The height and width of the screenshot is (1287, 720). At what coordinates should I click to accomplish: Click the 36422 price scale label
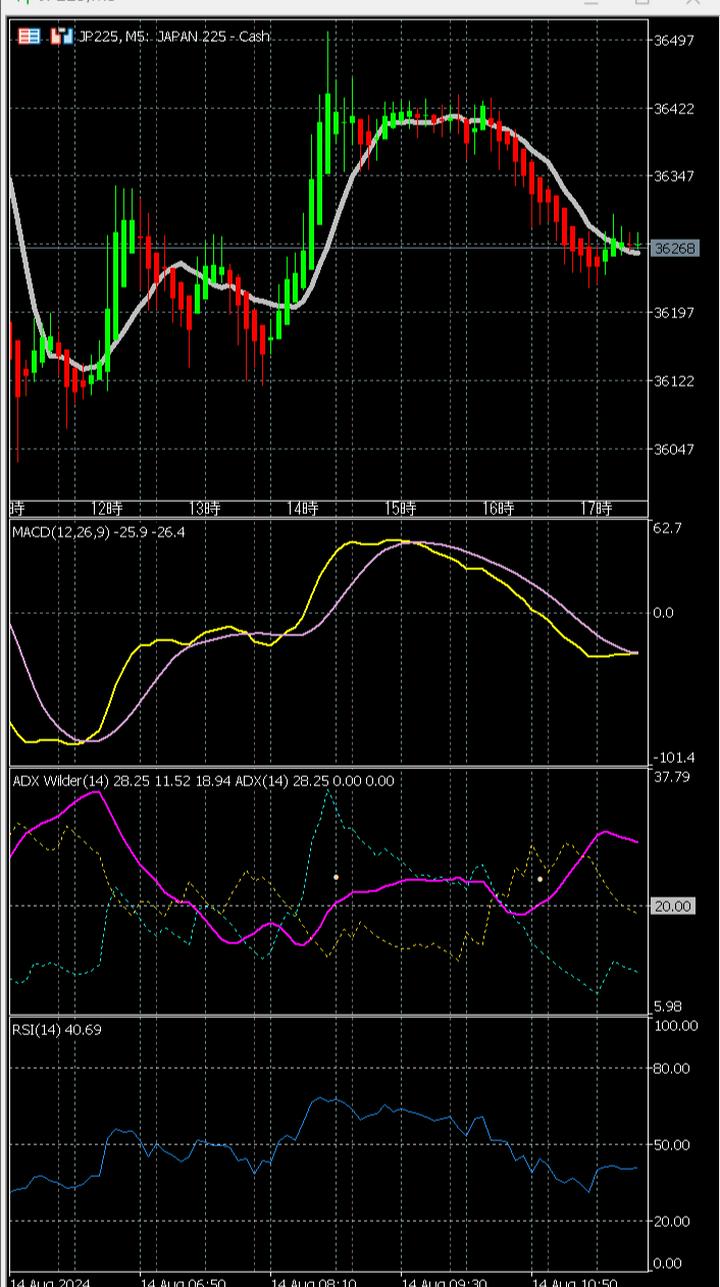[674, 108]
